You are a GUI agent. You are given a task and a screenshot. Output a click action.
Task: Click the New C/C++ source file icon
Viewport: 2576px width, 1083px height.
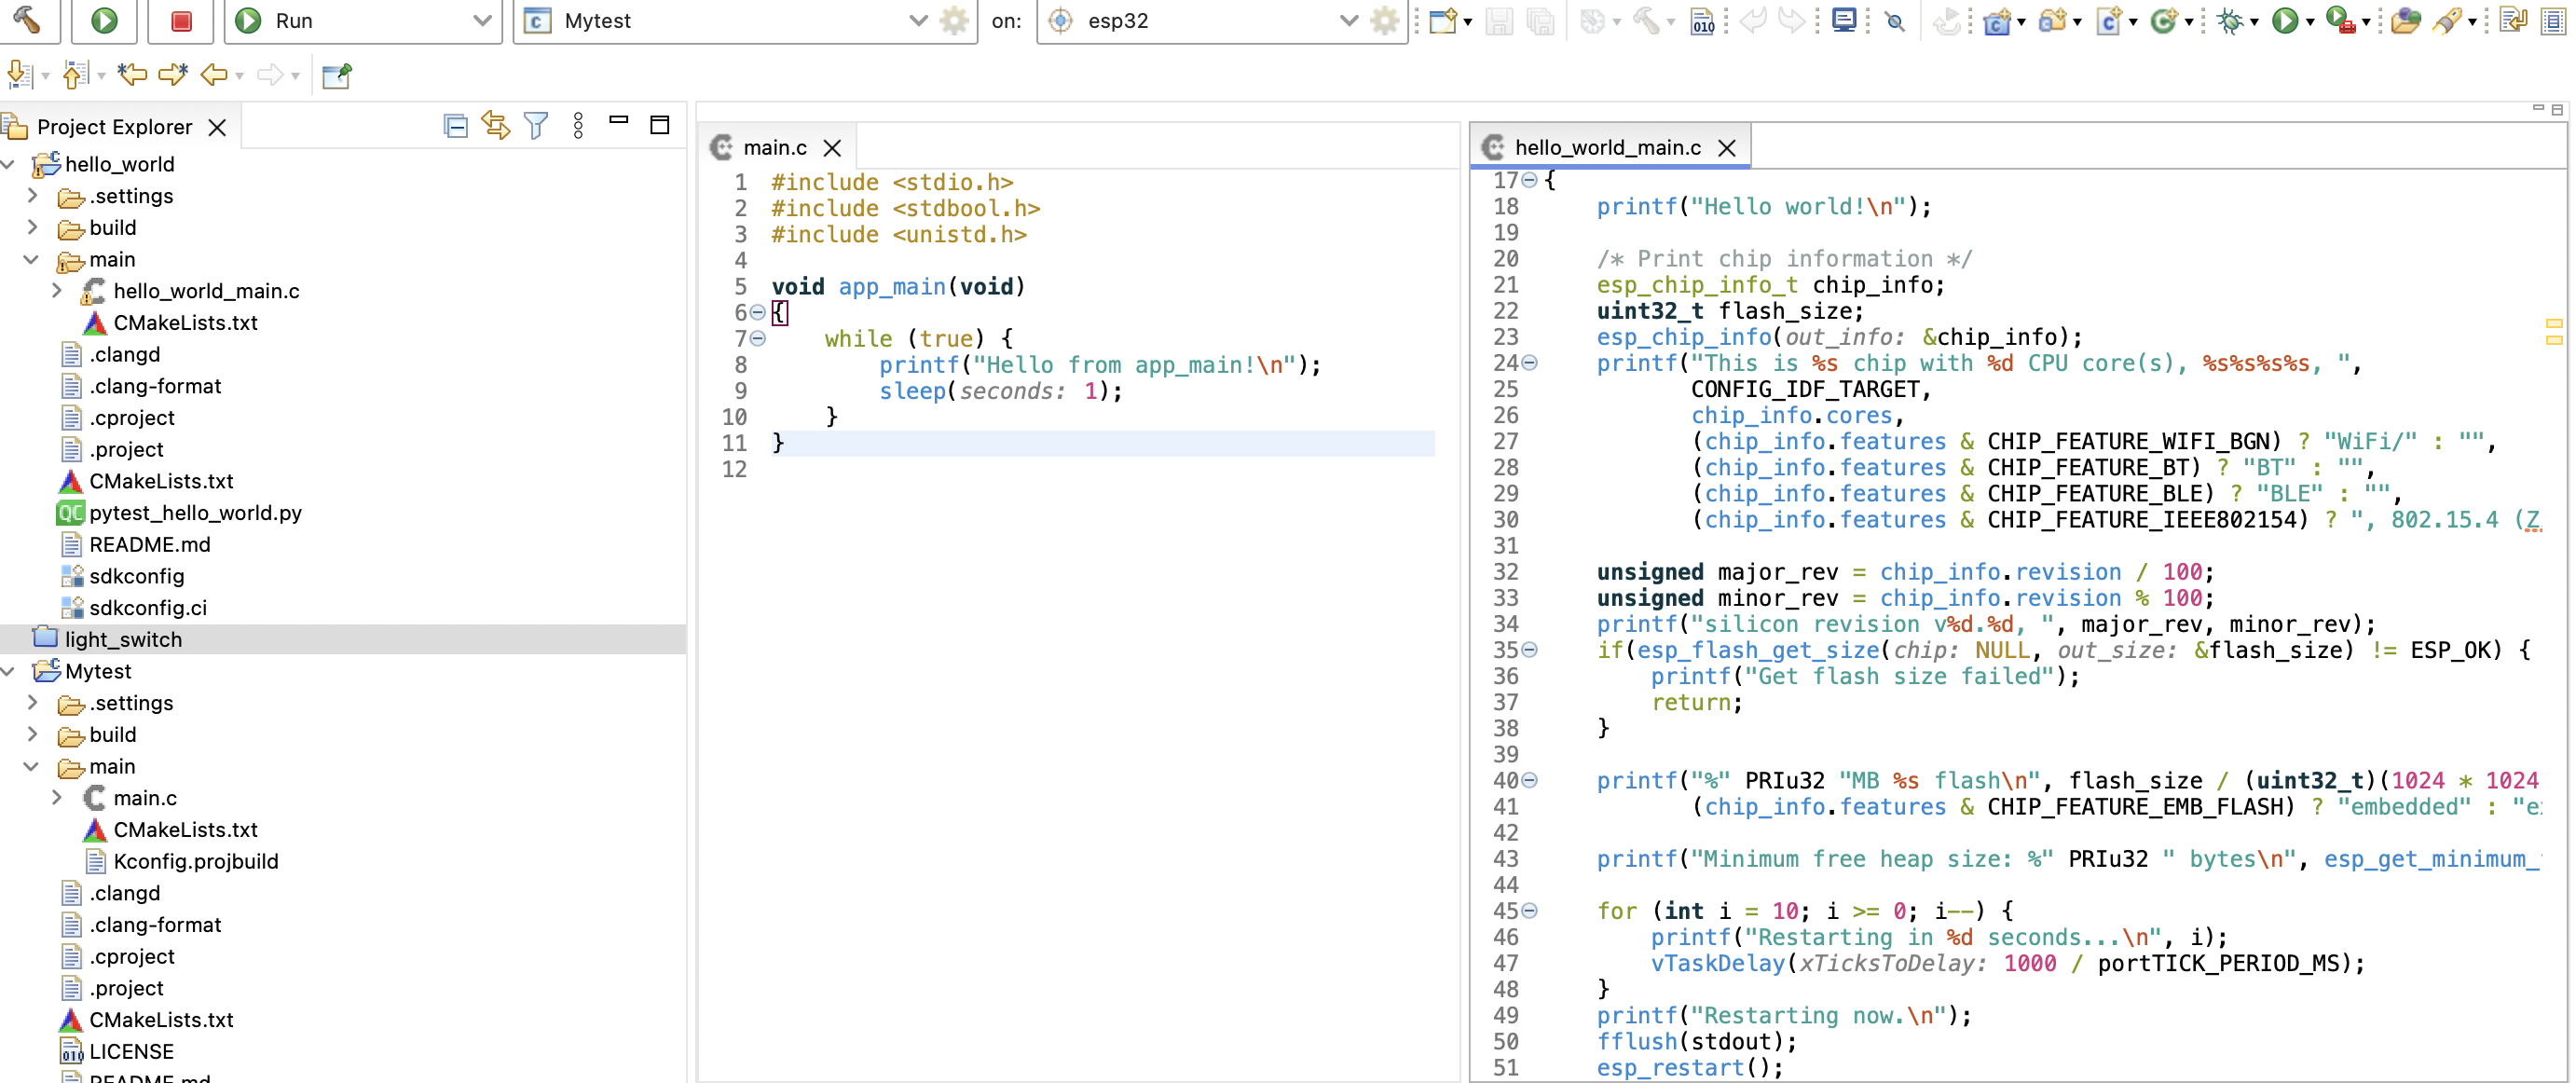[x=2108, y=20]
